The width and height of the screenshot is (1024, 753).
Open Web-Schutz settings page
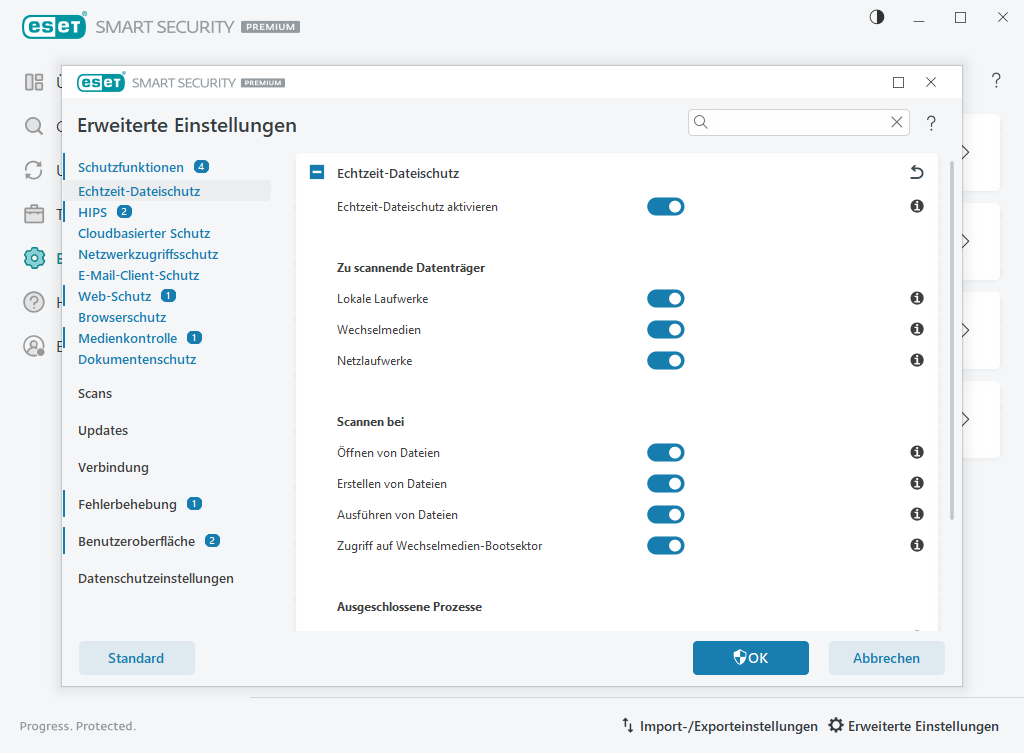(114, 296)
